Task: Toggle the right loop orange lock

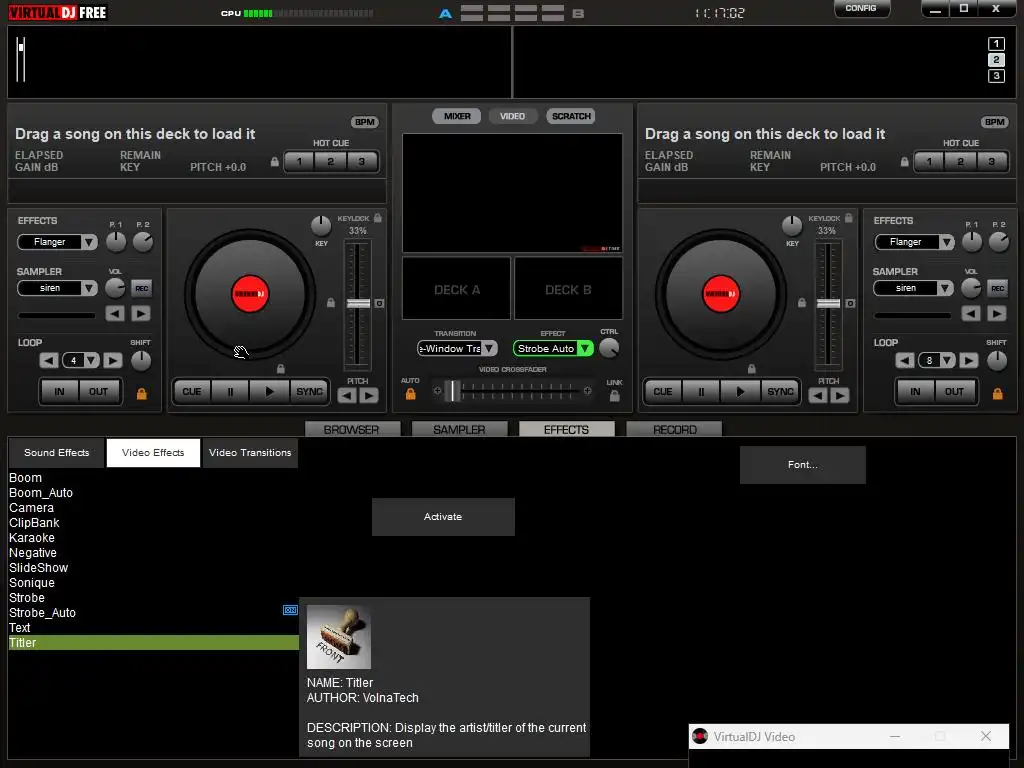Action: coord(997,393)
